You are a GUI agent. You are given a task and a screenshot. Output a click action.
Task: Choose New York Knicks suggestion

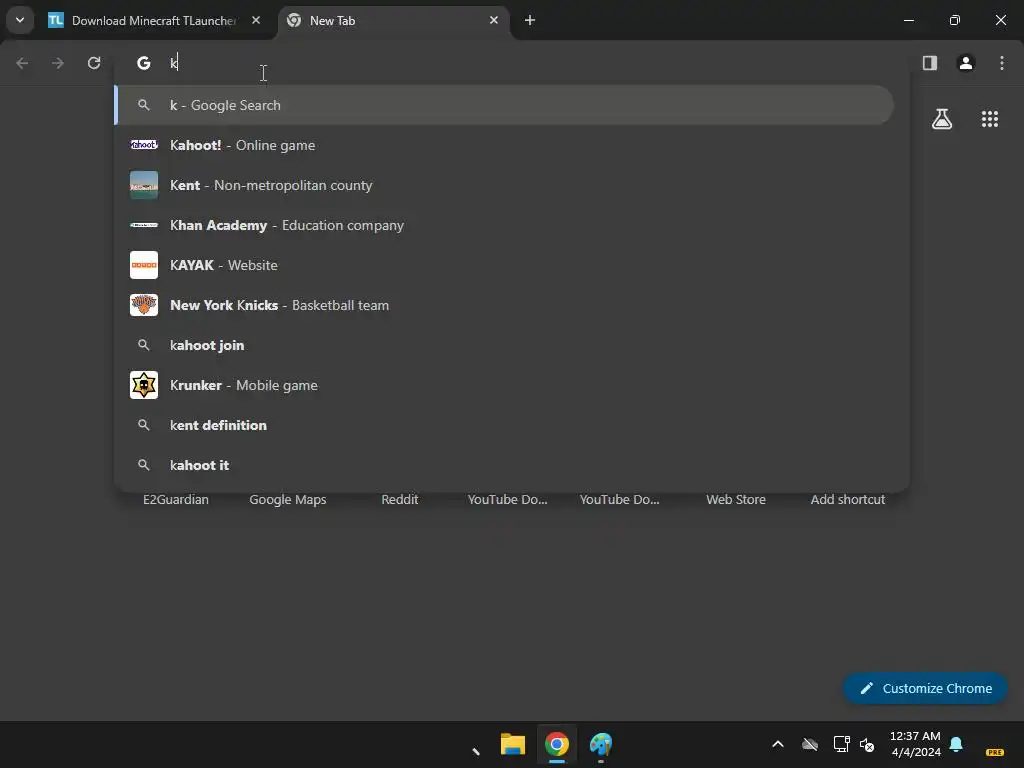pos(504,305)
